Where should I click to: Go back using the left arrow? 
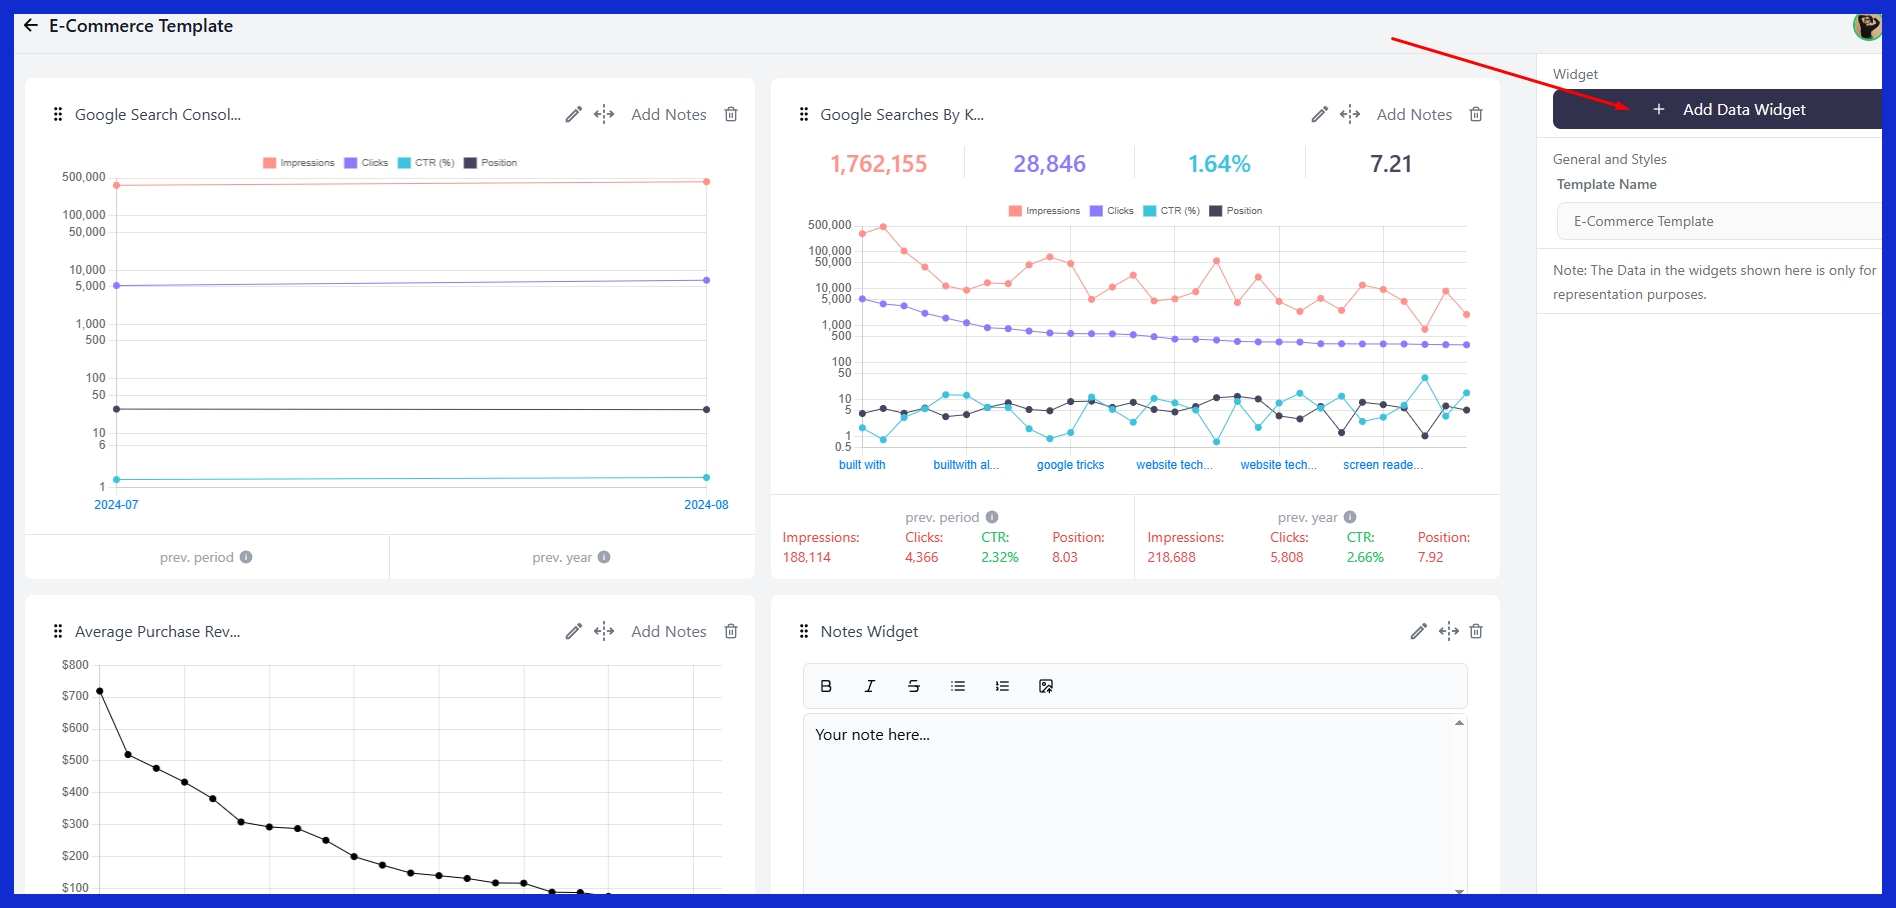click(29, 25)
